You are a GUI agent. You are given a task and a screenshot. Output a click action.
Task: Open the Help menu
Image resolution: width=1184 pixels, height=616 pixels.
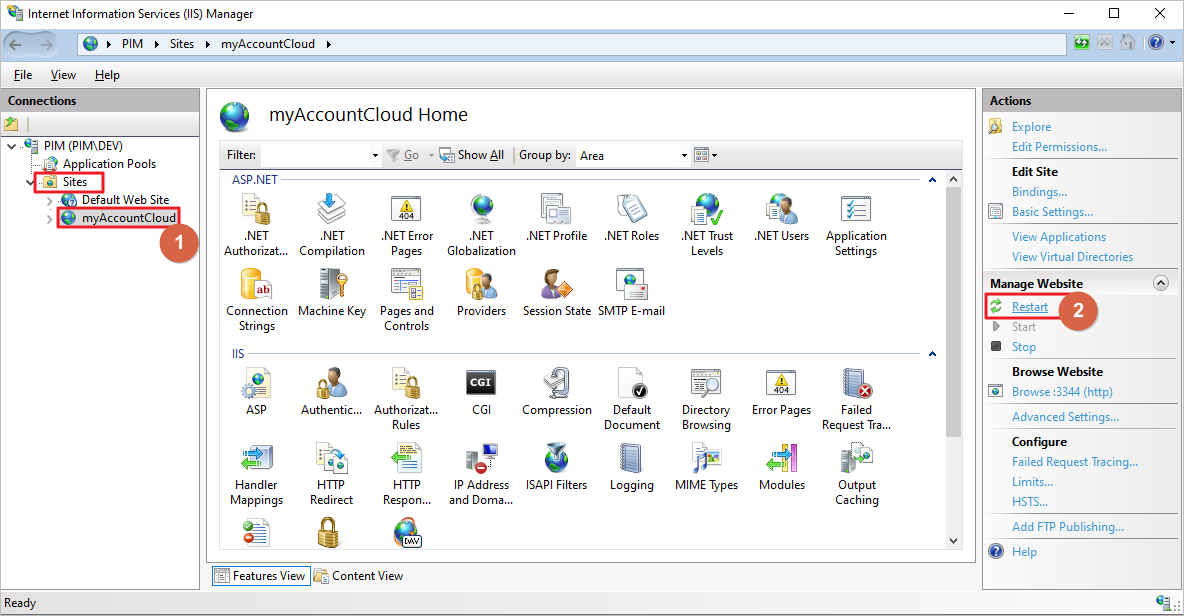[x=107, y=75]
